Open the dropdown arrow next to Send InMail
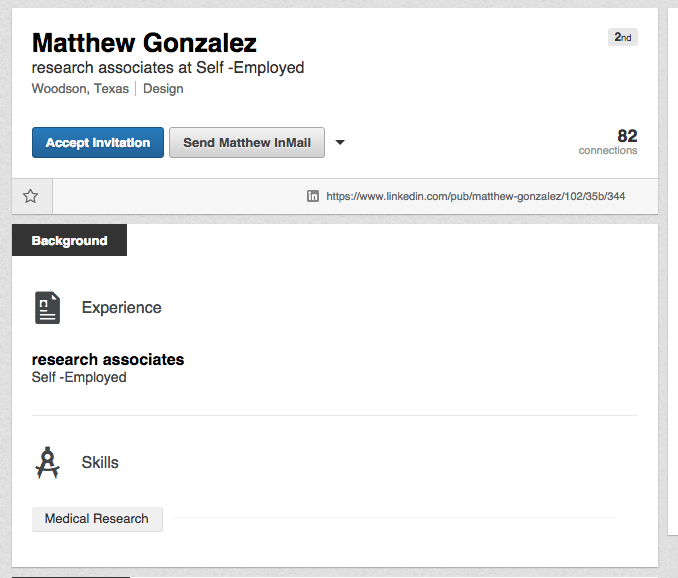Image resolution: width=678 pixels, height=578 pixels. tap(340, 143)
